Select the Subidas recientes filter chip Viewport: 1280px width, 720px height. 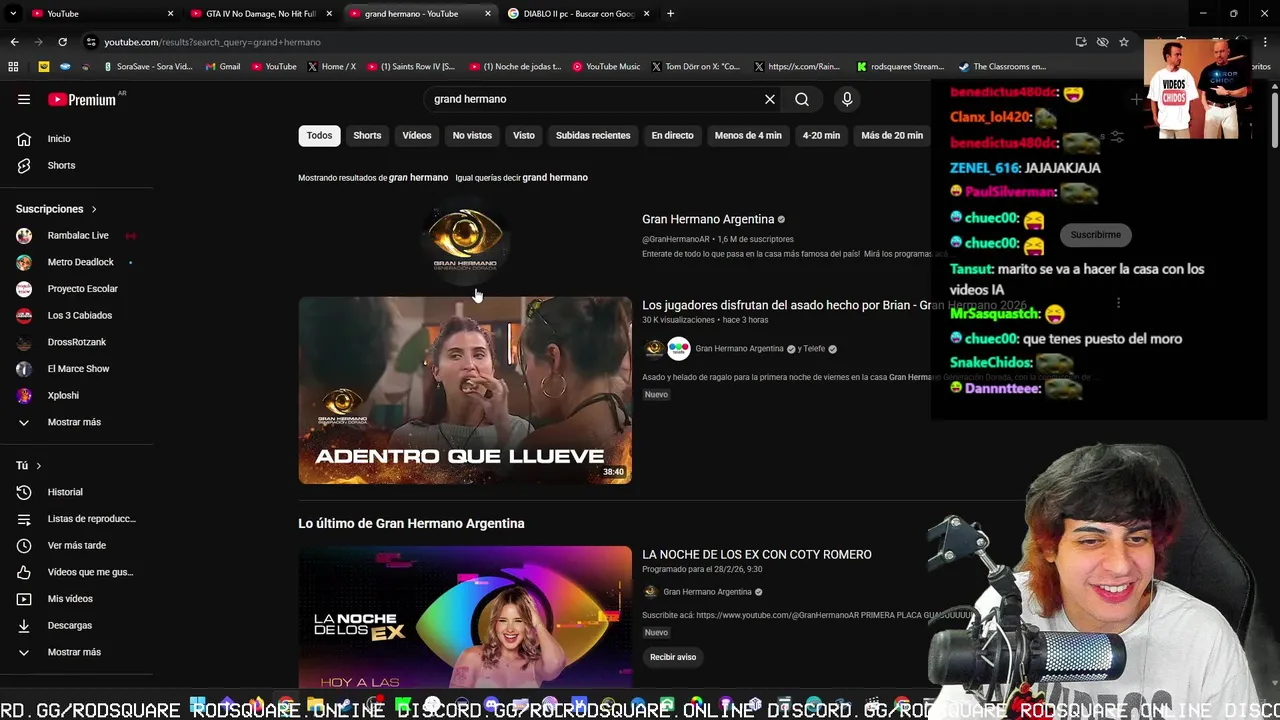593,135
